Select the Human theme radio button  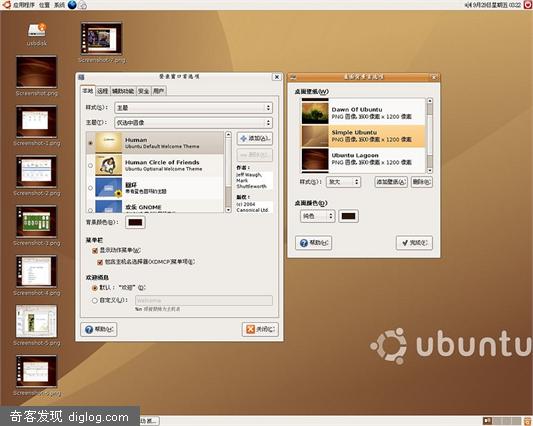tap(90, 143)
